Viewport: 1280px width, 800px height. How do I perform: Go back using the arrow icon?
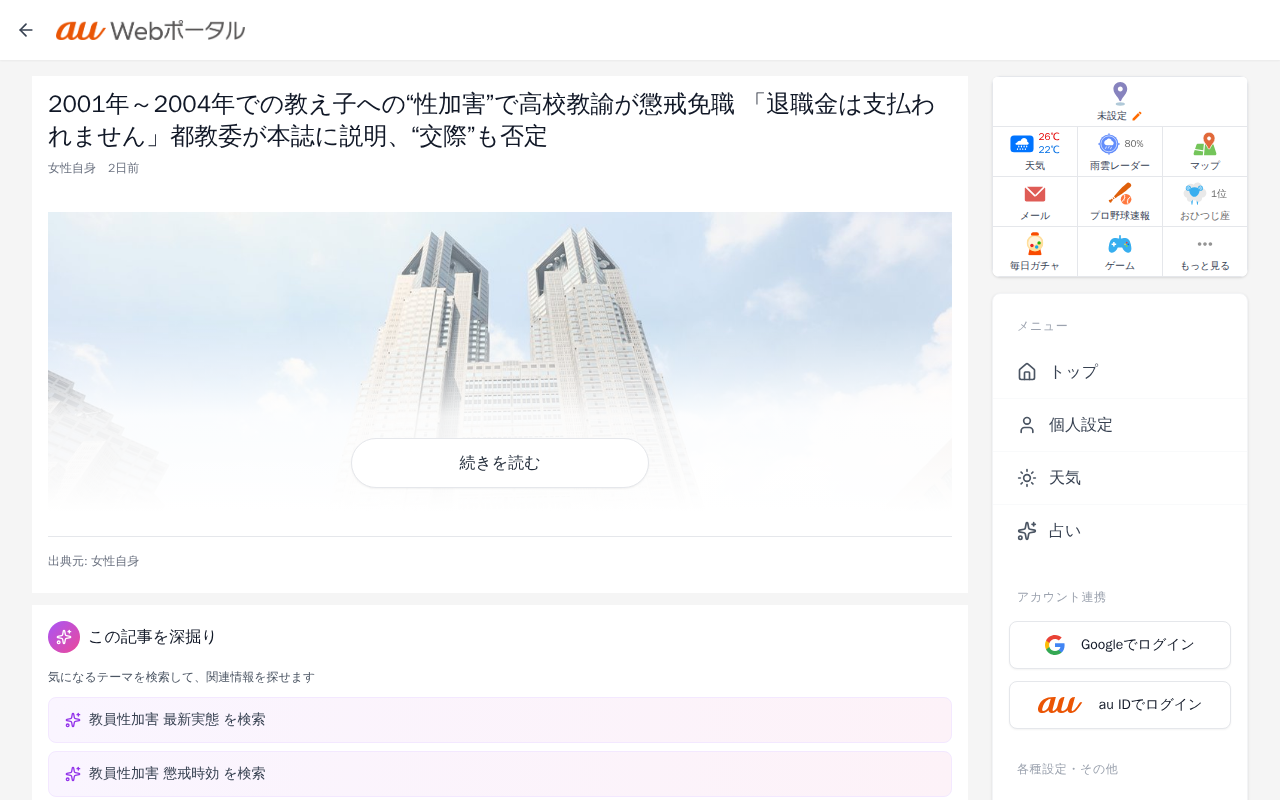tap(26, 30)
